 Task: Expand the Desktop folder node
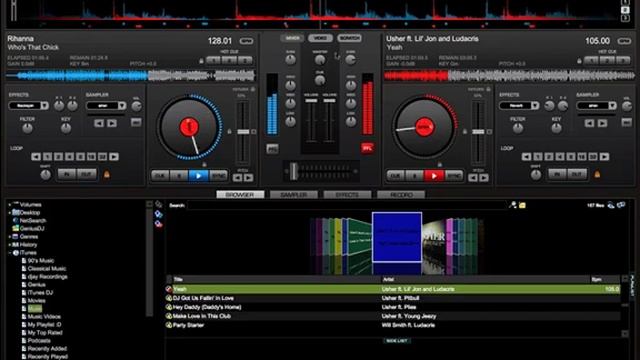tap(10, 213)
